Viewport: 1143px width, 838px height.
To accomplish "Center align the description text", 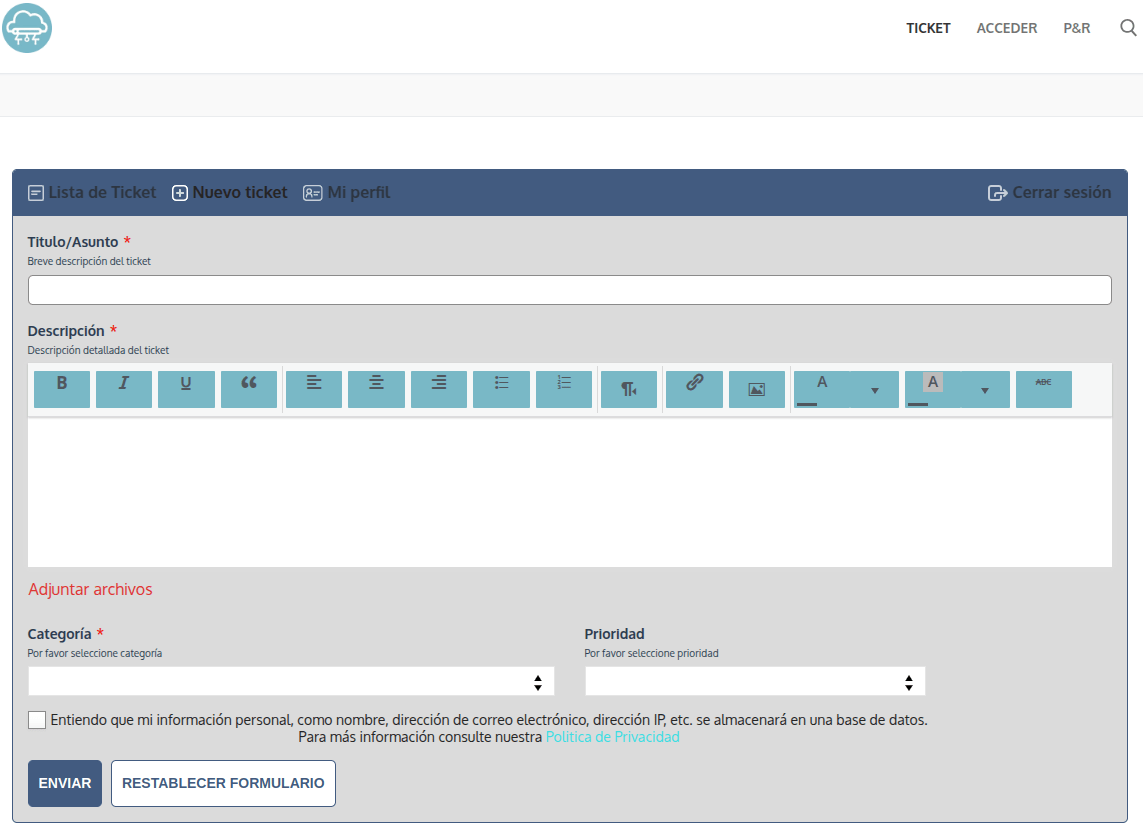I will coord(376,389).
